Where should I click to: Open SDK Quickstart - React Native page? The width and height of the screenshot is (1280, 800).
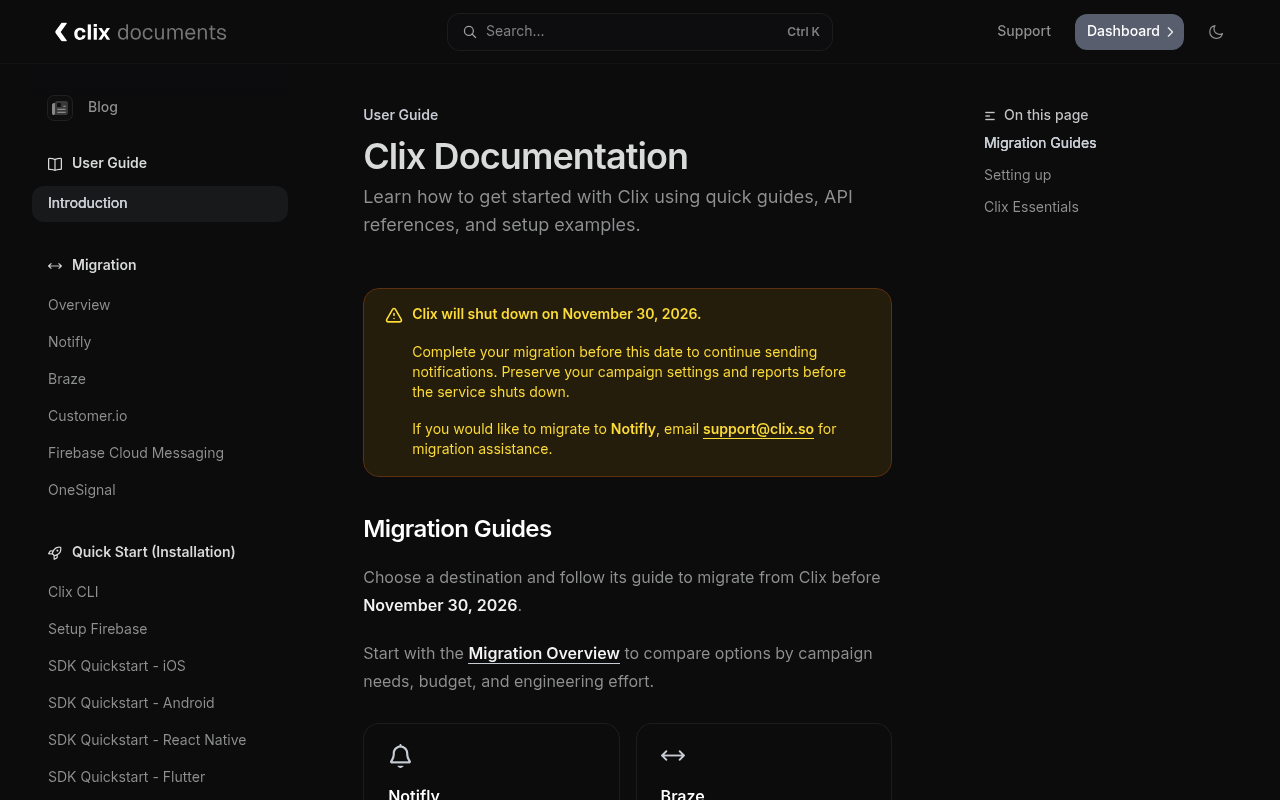coord(147,740)
